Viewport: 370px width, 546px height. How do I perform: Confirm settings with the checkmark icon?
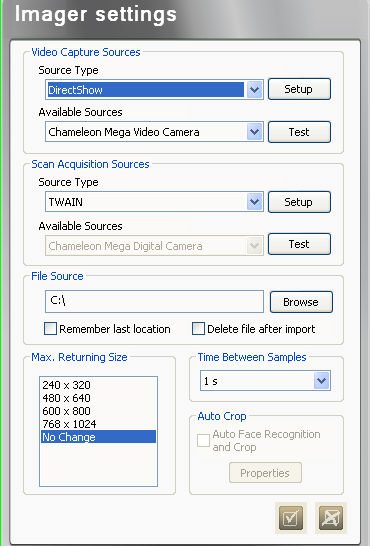click(x=291, y=518)
